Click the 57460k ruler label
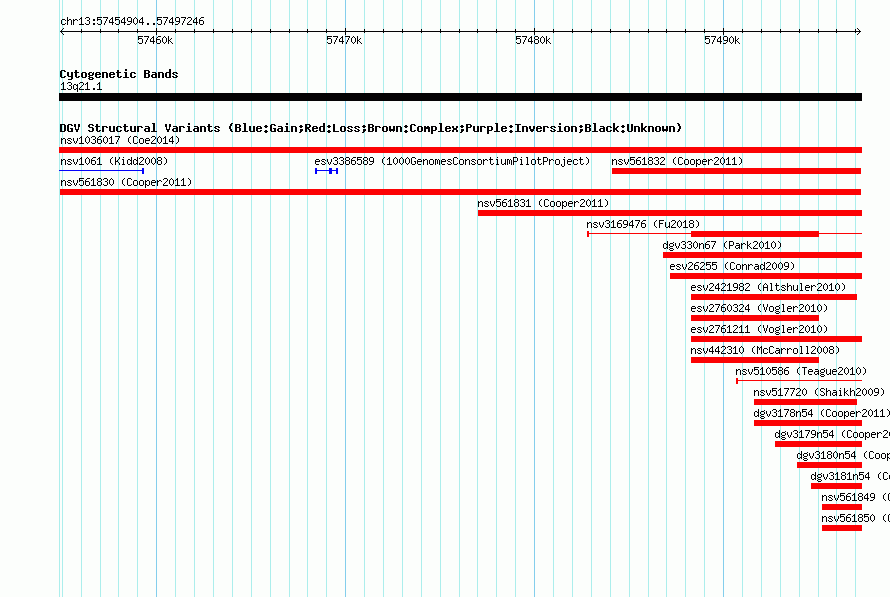 point(155,40)
